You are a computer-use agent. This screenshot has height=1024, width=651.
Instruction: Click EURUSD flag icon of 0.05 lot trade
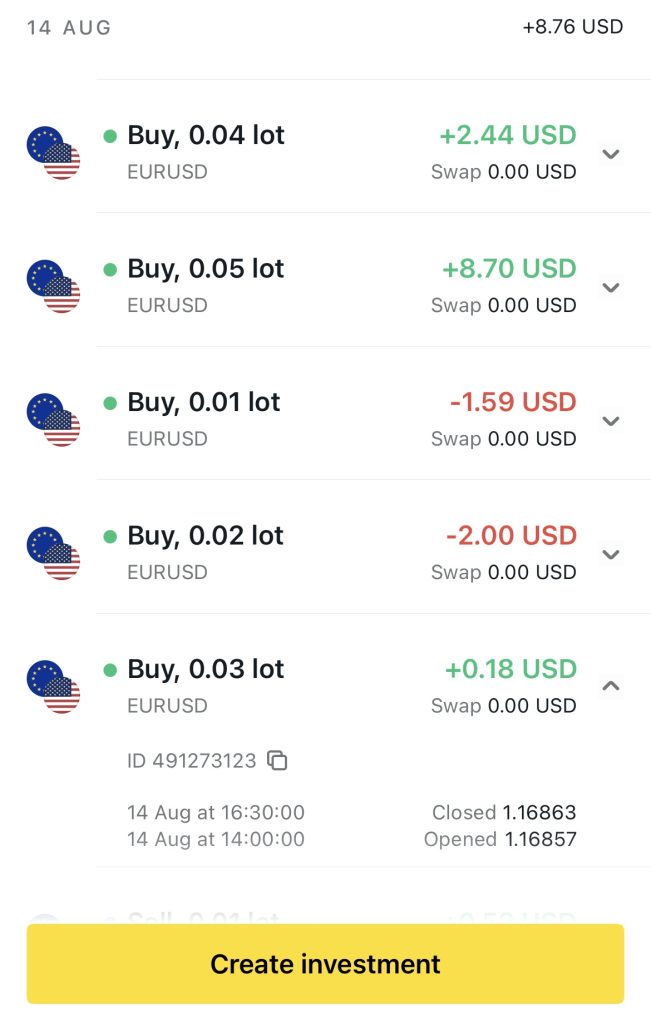(x=53, y=287)
